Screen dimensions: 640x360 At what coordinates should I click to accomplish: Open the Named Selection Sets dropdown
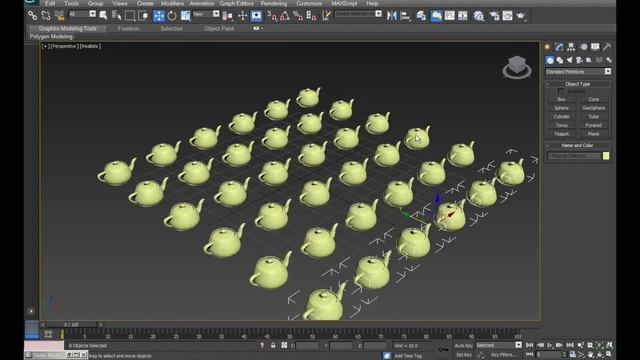358,14
